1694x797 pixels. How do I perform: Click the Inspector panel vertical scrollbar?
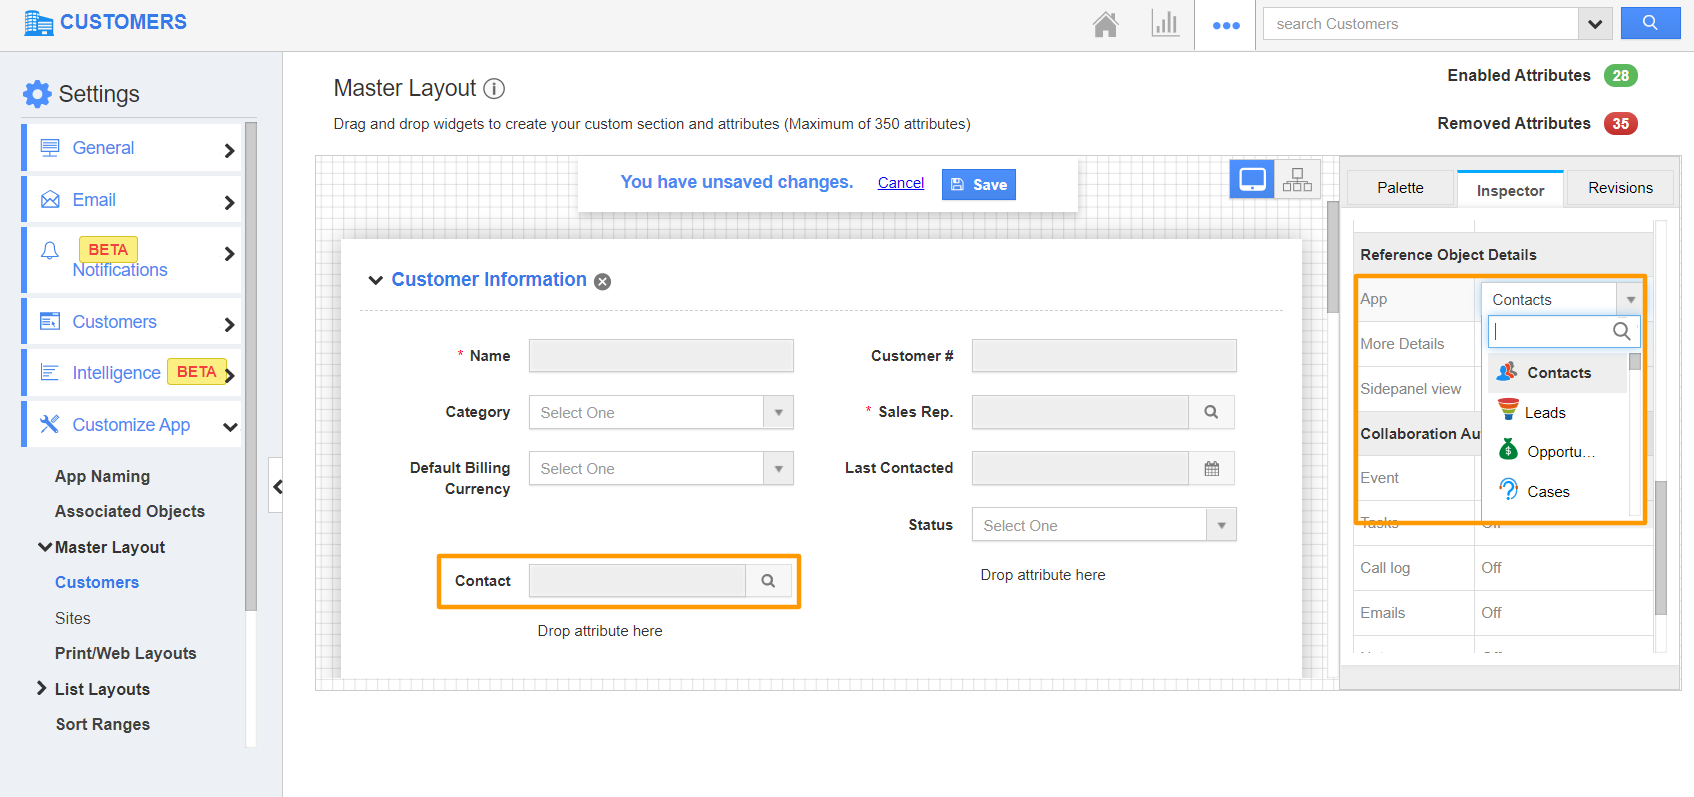click(1661, 547)
